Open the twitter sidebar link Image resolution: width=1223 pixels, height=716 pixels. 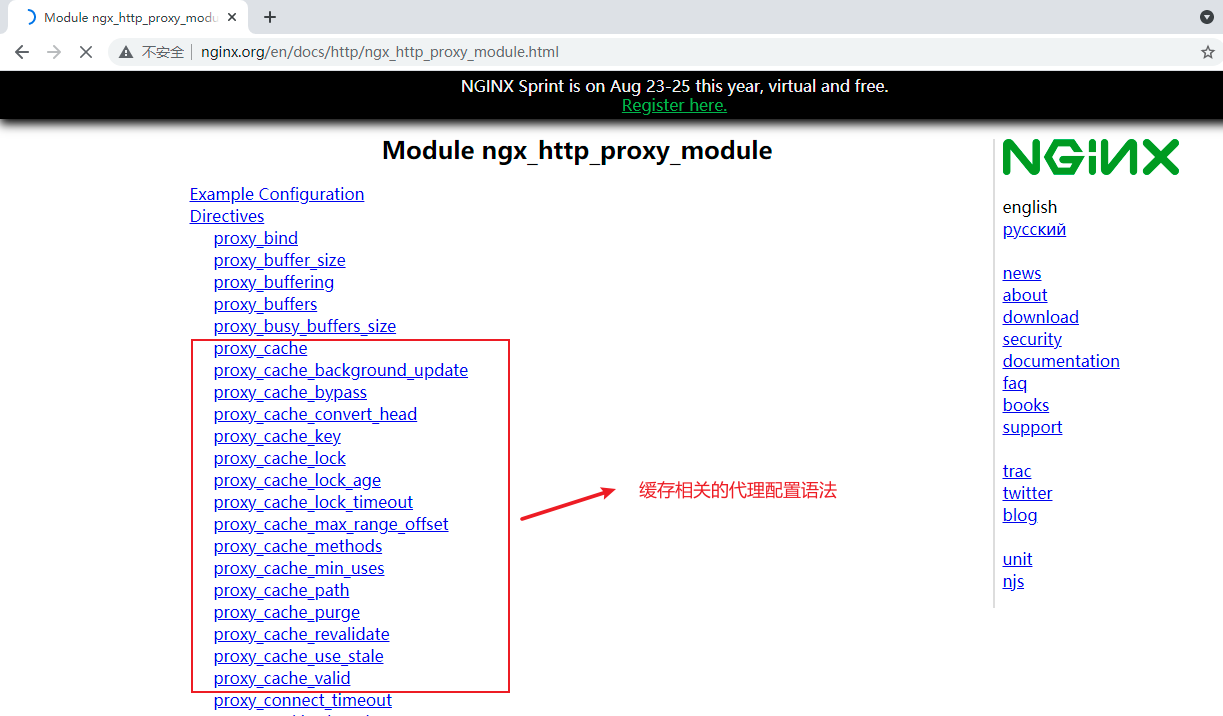(x=1027, y=493)
